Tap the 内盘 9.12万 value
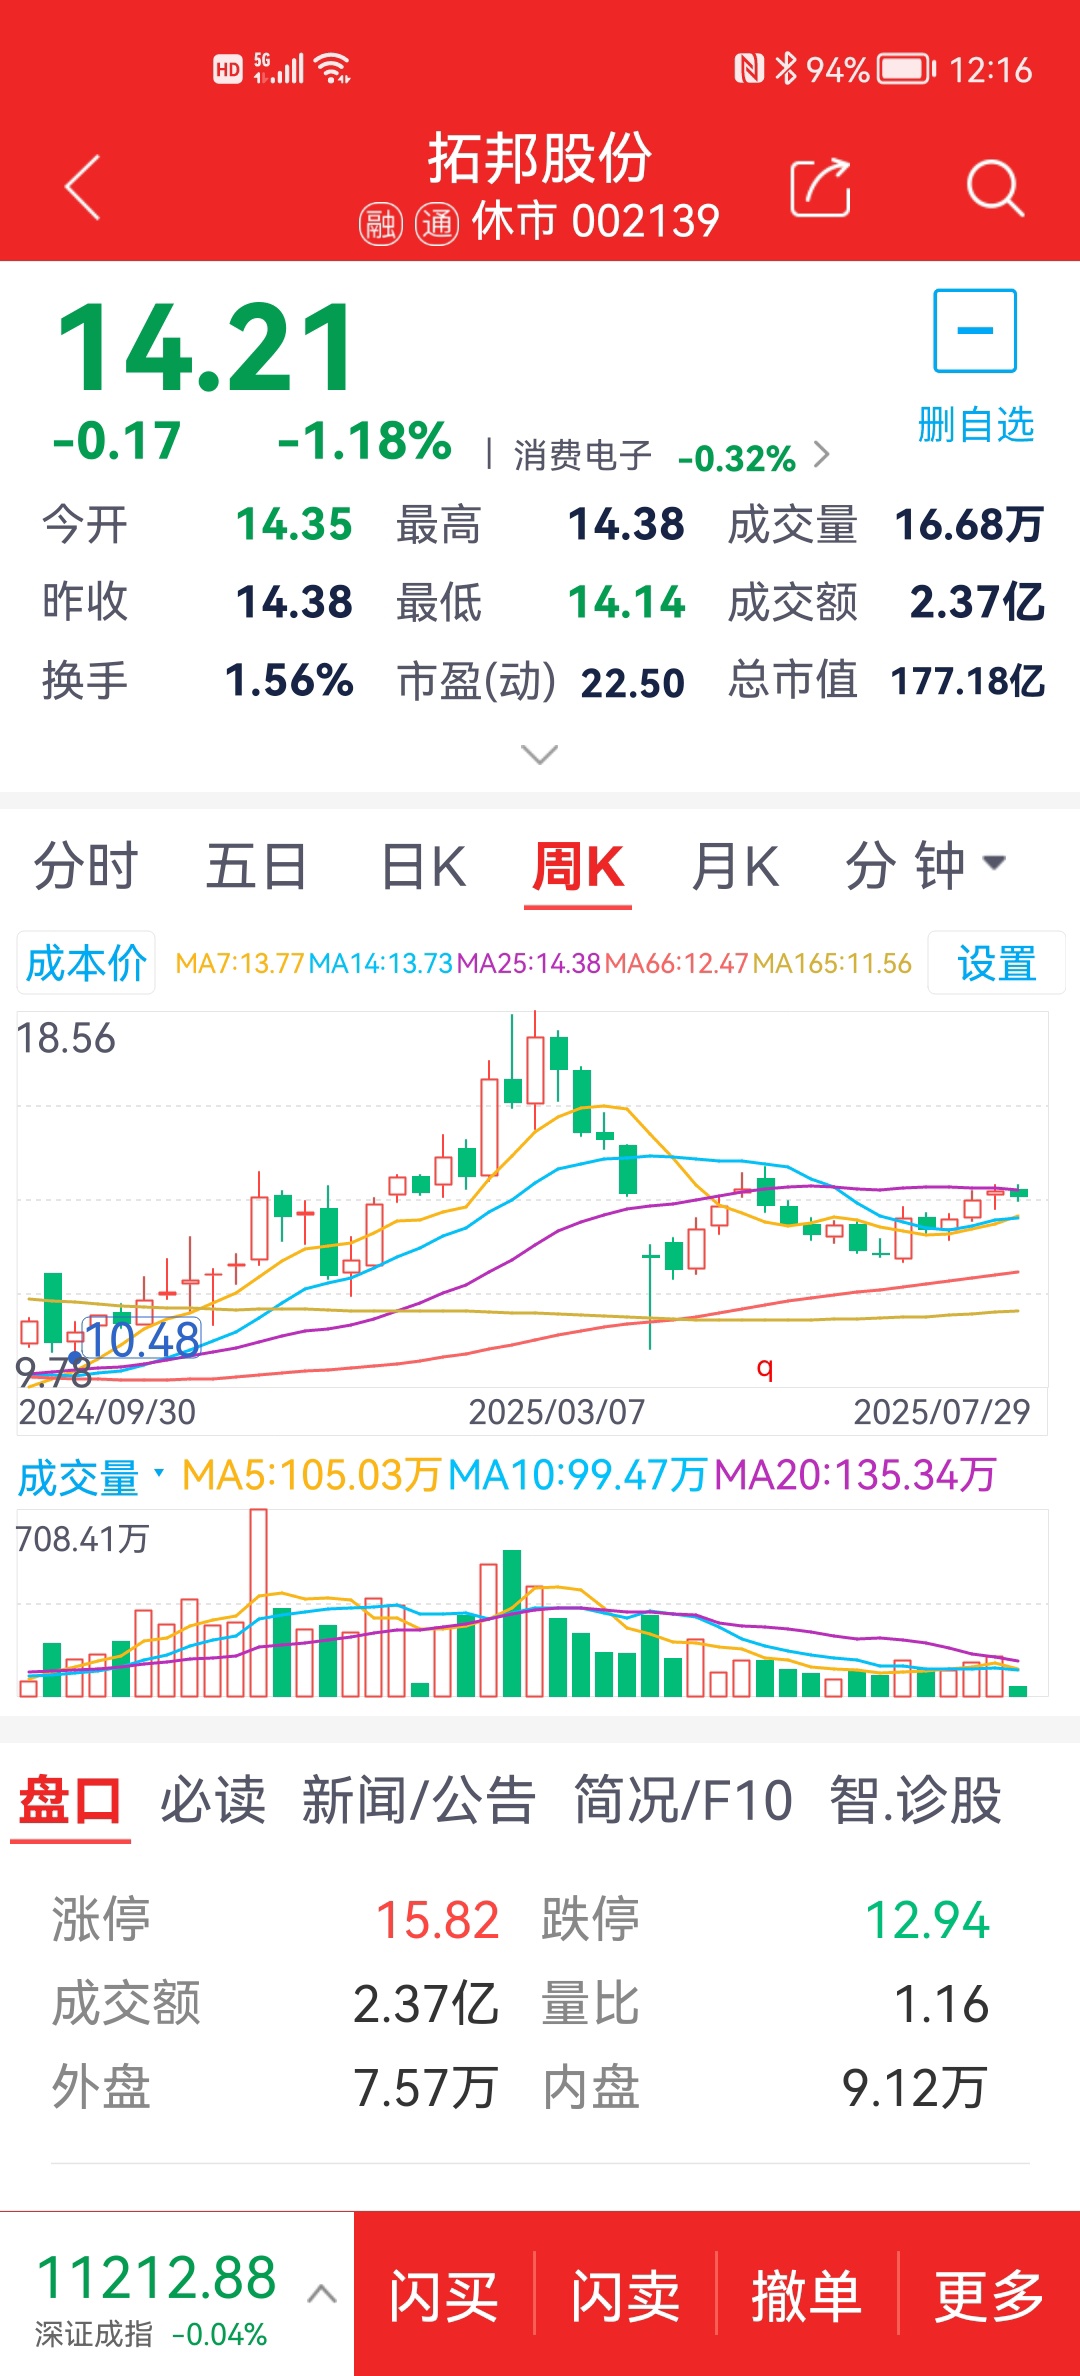The width and height of the screenshot is (1080, 2376). [x=914, y=2088]
